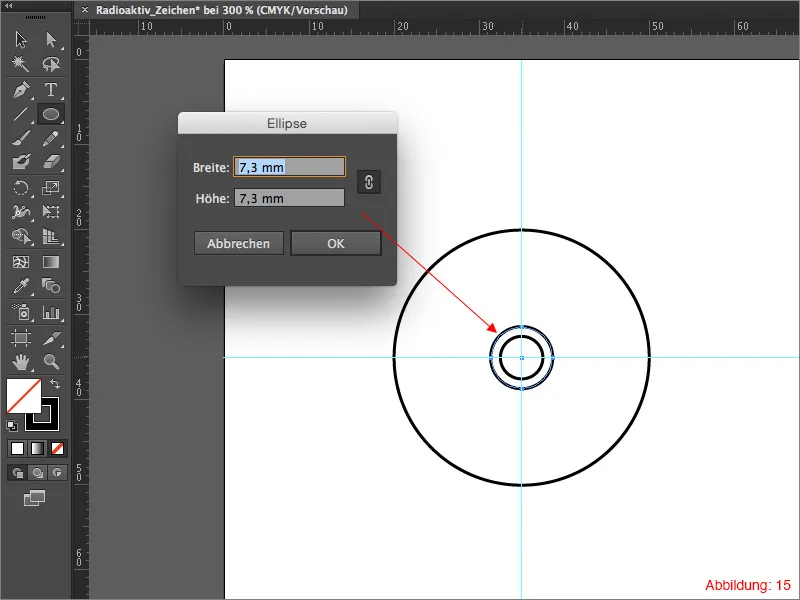Enable Draw Inside mode

[57, 472]
